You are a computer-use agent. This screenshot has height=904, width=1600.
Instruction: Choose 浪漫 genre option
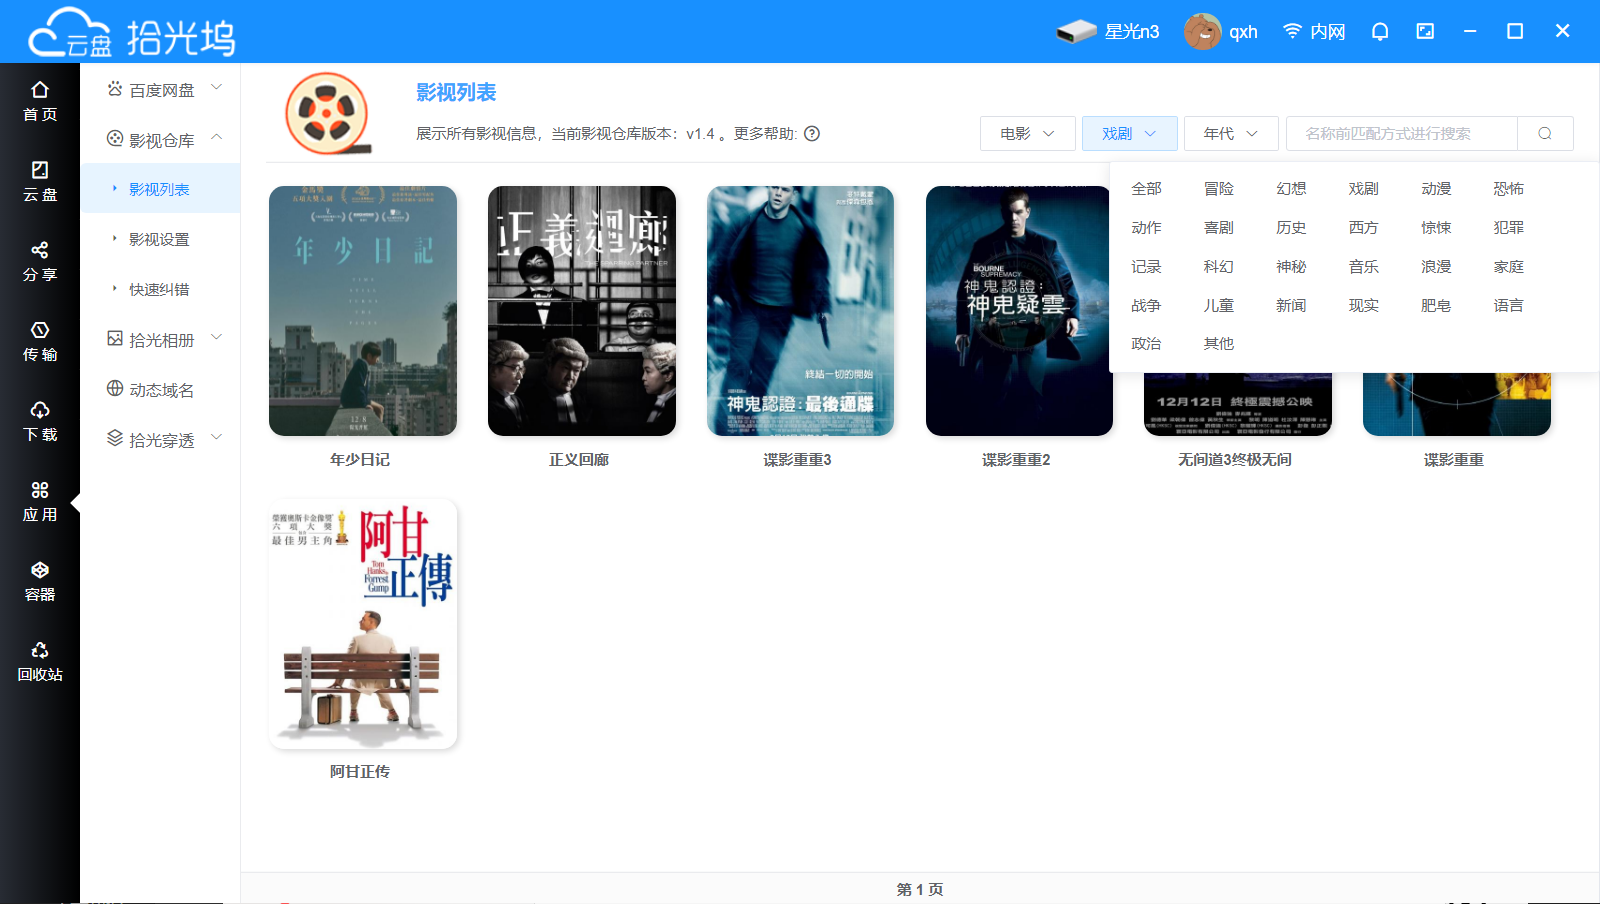pyautogui.click(x=1436, y=266)
